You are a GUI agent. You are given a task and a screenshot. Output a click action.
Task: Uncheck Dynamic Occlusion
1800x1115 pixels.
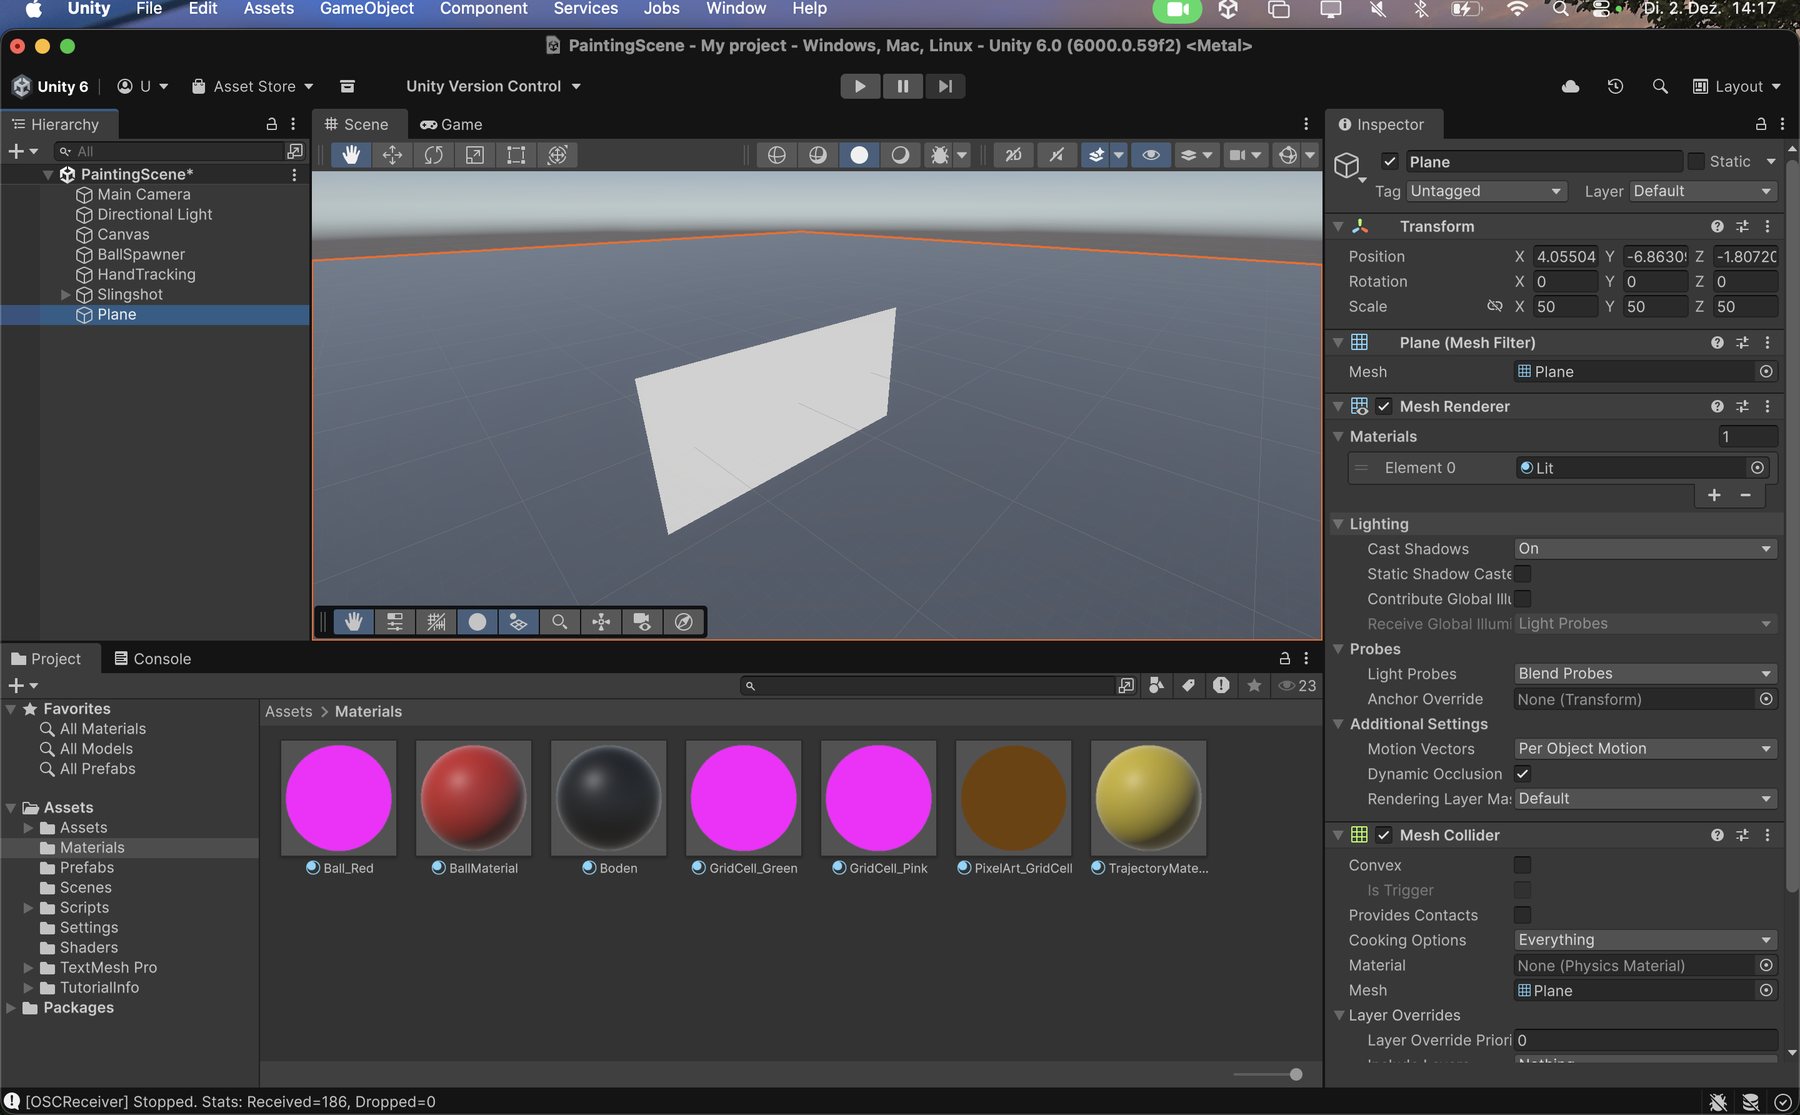point(1523,774)
